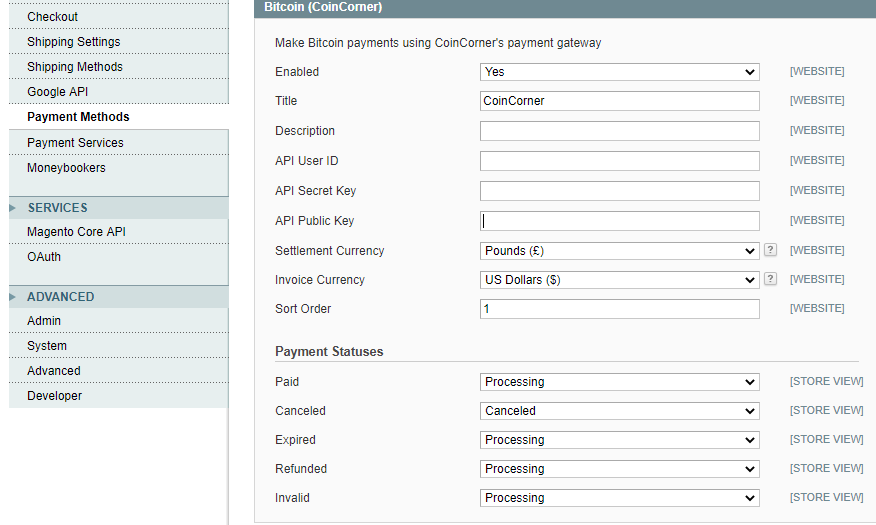Open the Advanced configuration tab
This screenshot has height=525, width=876.
pyautogui.click(x=118, y=371)
